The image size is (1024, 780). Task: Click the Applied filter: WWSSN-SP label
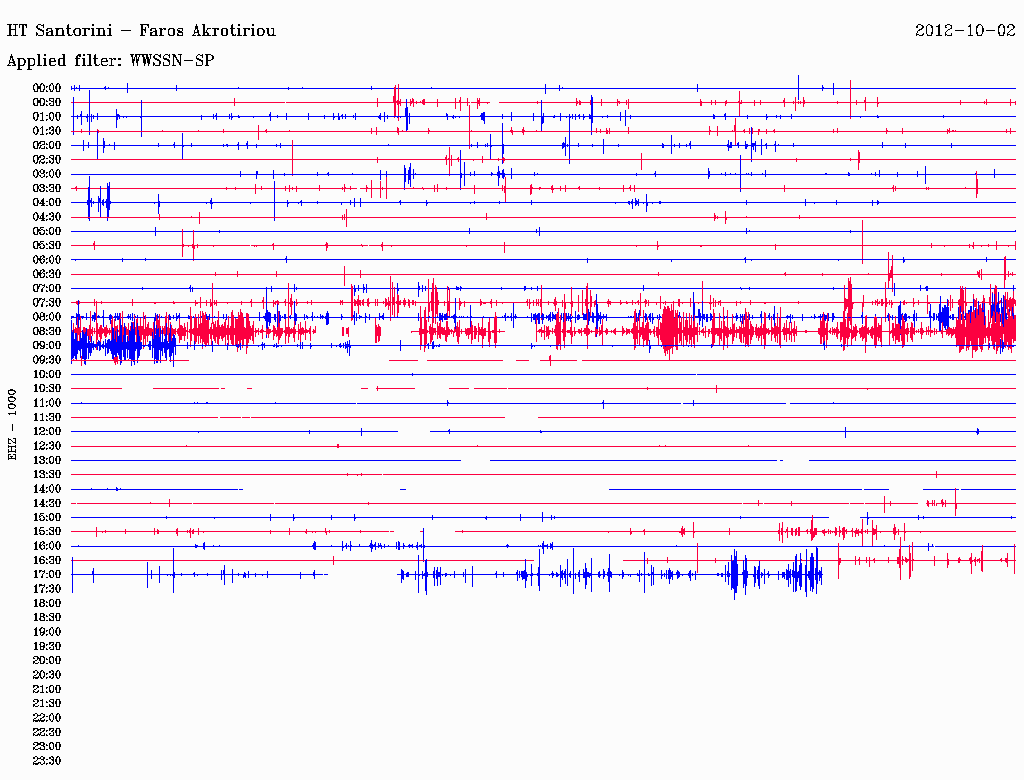[110, 61]
